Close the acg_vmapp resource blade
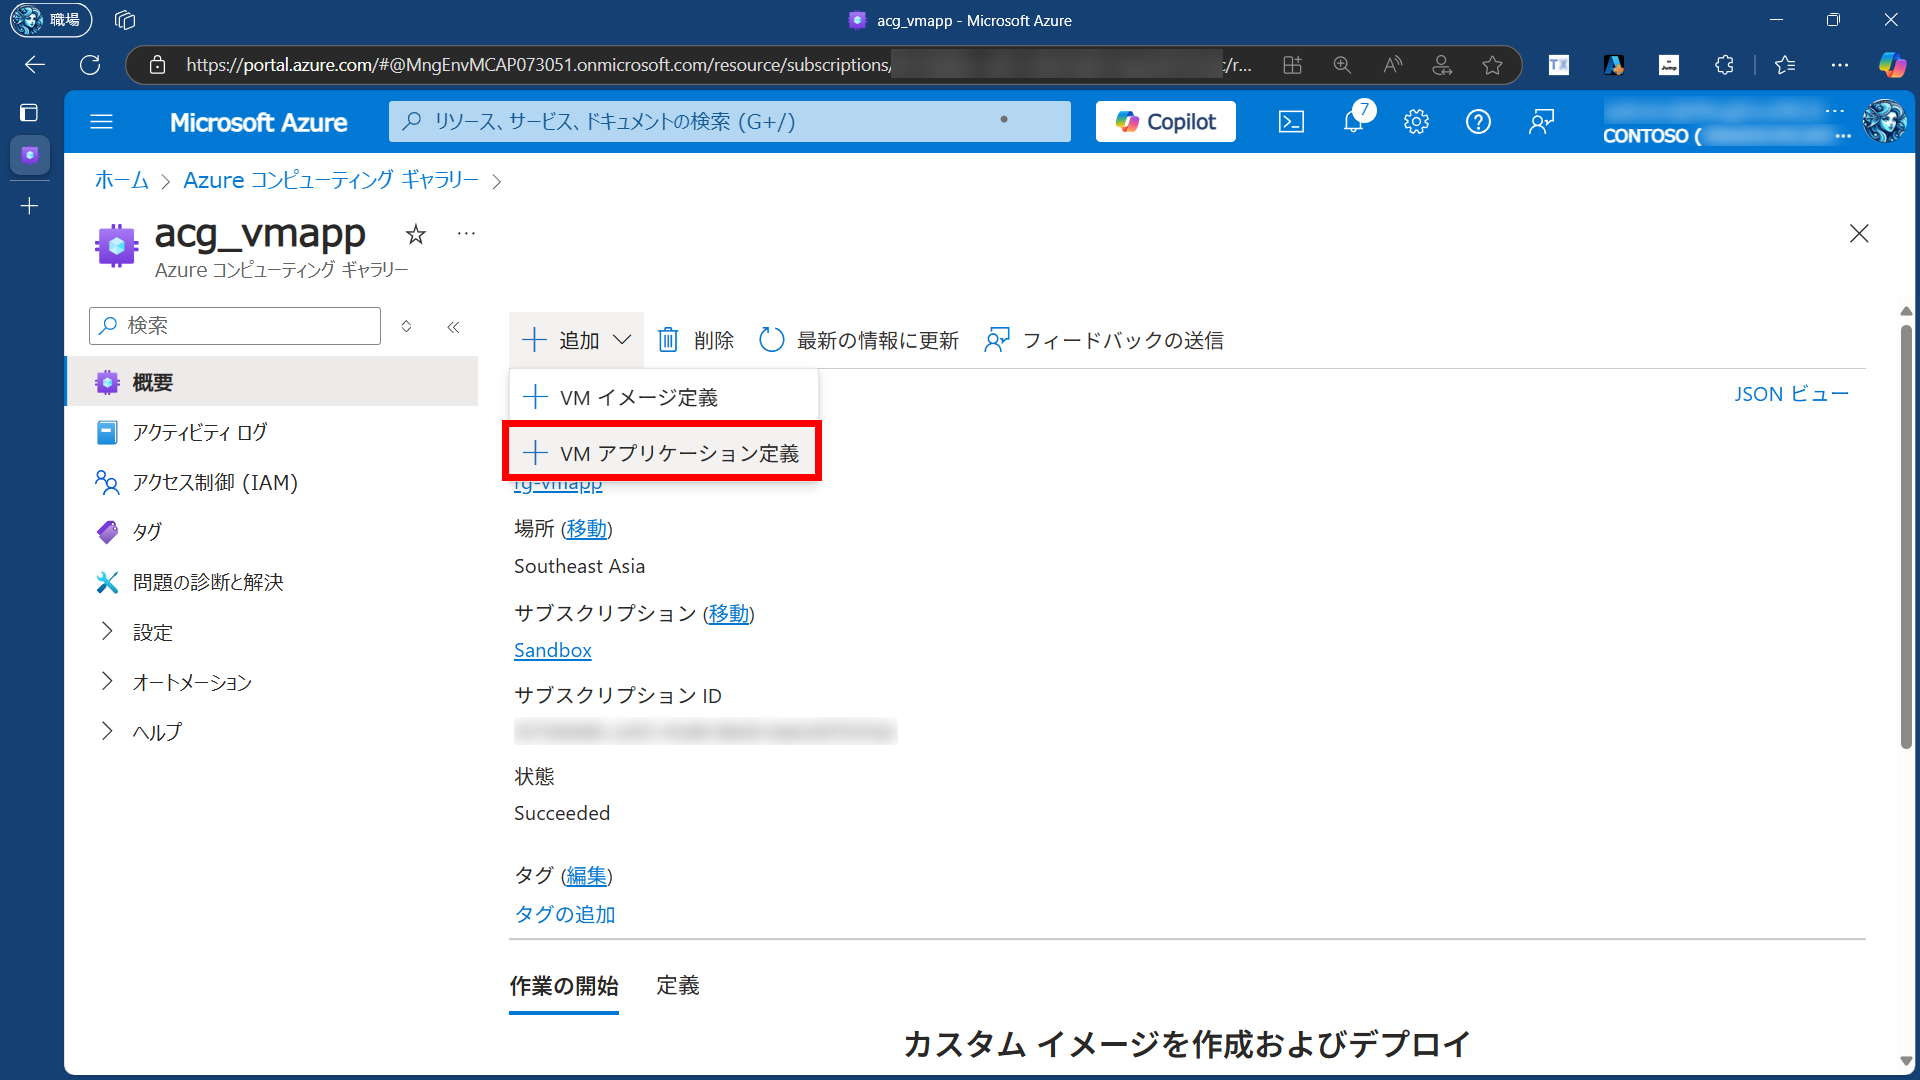The width and height of the screenshot is (1920, 1080). point(1859,234)
